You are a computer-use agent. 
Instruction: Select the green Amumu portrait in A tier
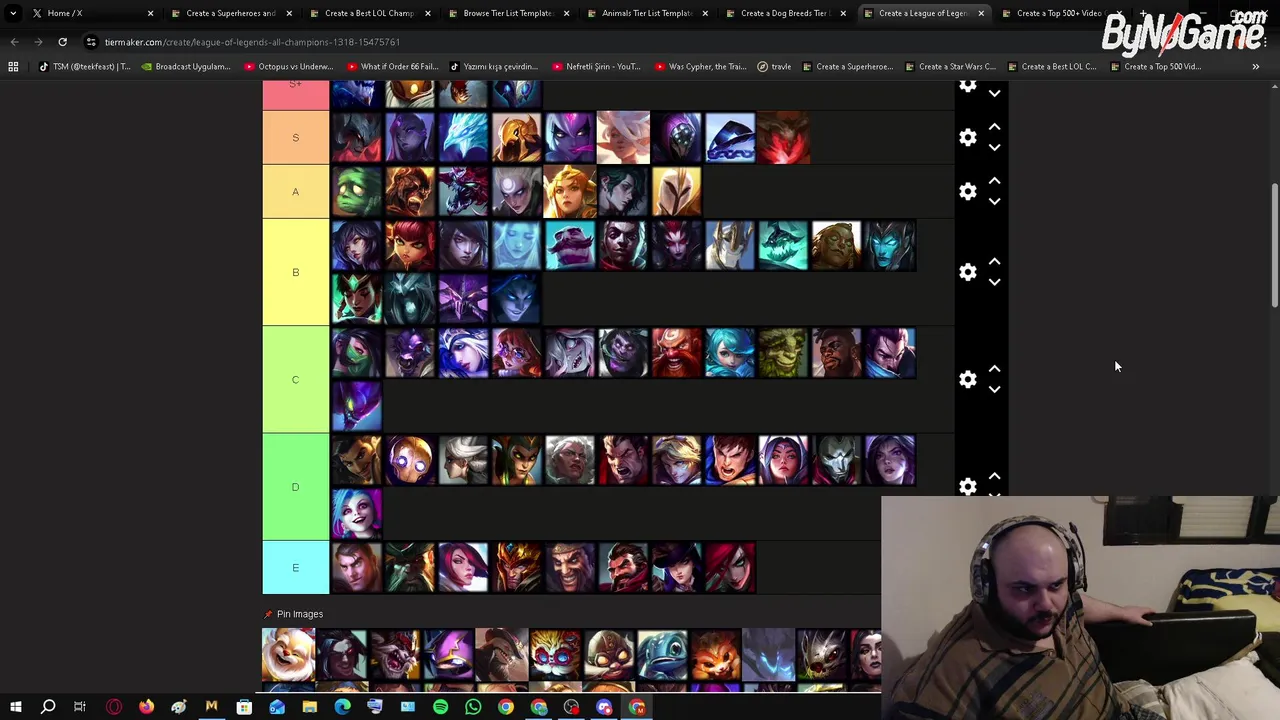[356, 191]
